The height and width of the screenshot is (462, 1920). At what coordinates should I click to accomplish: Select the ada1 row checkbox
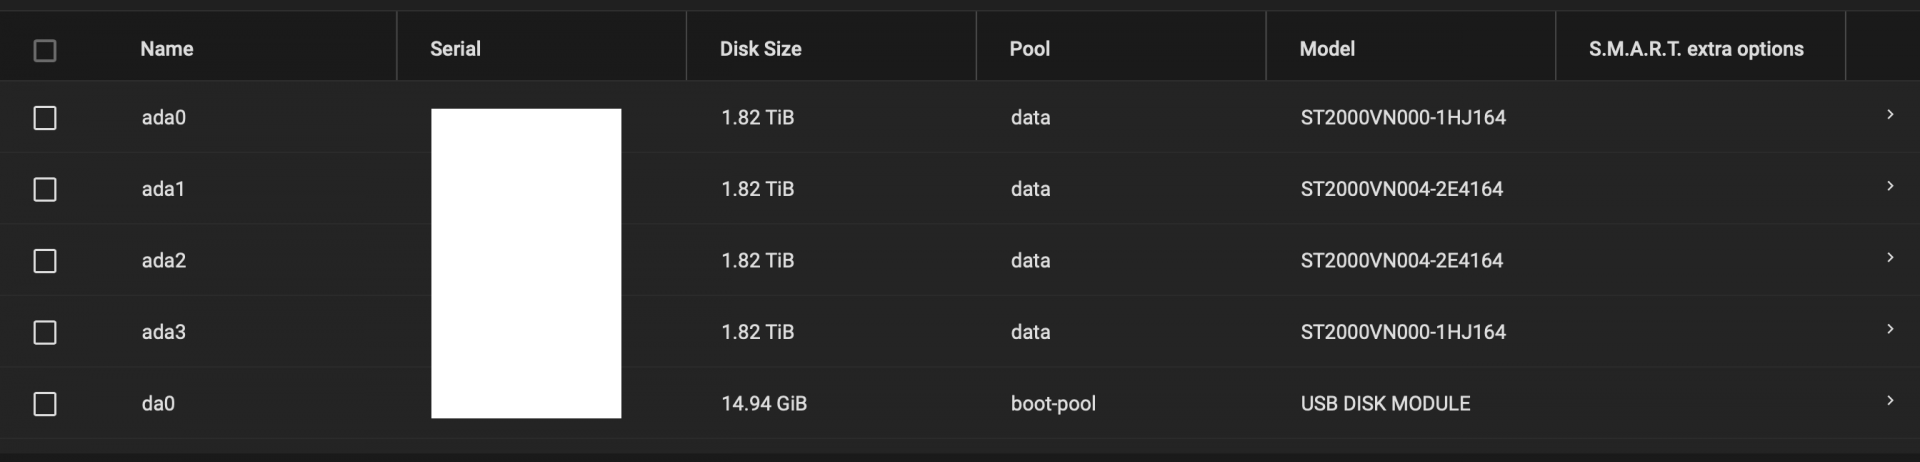click(x=45, y=189)
